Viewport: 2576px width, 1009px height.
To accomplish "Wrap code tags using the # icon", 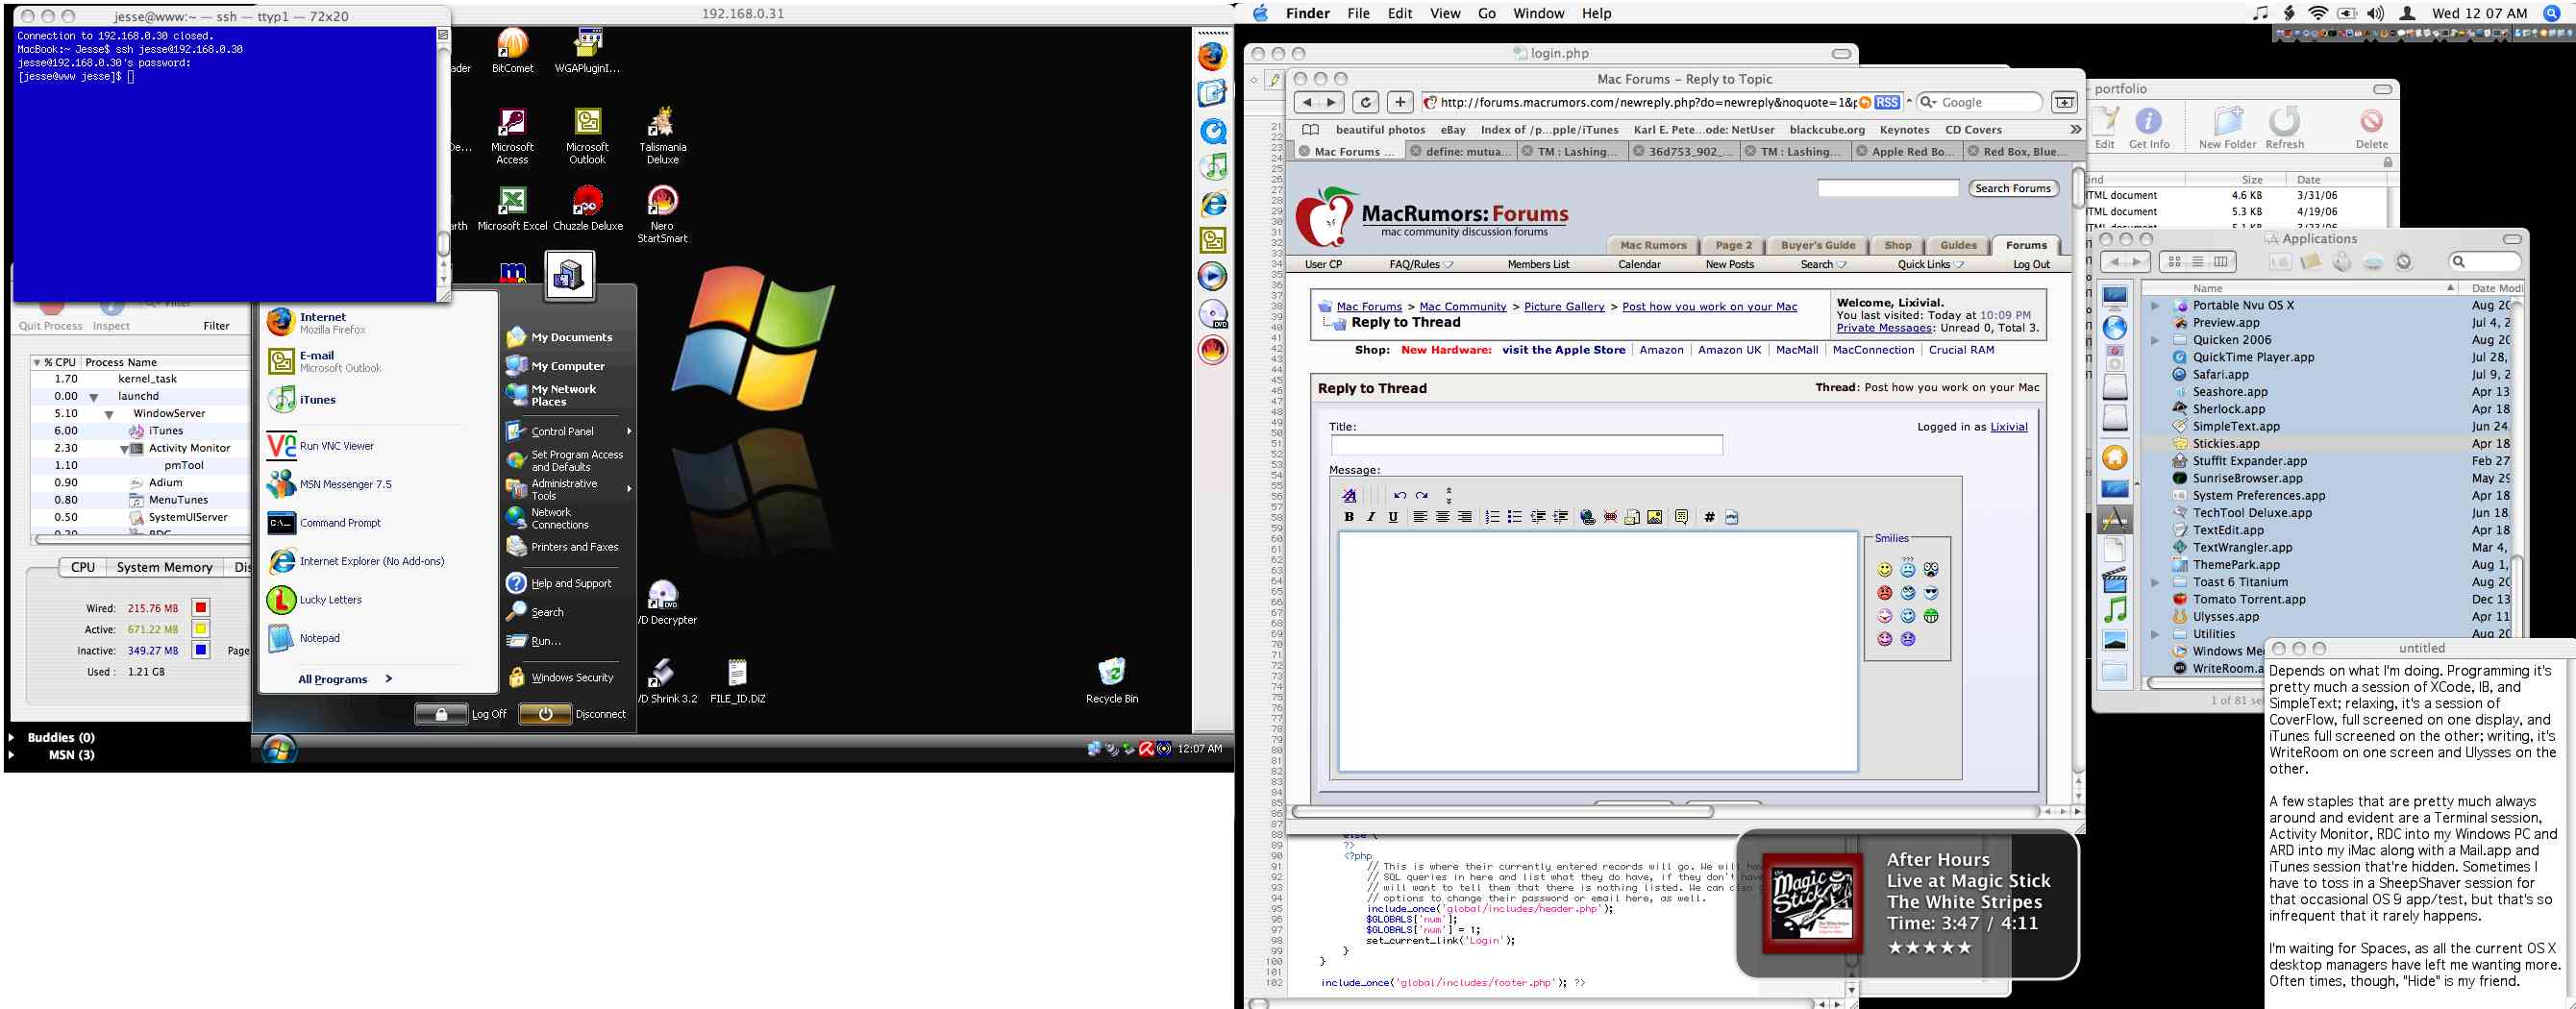I will pos(1710,517).
